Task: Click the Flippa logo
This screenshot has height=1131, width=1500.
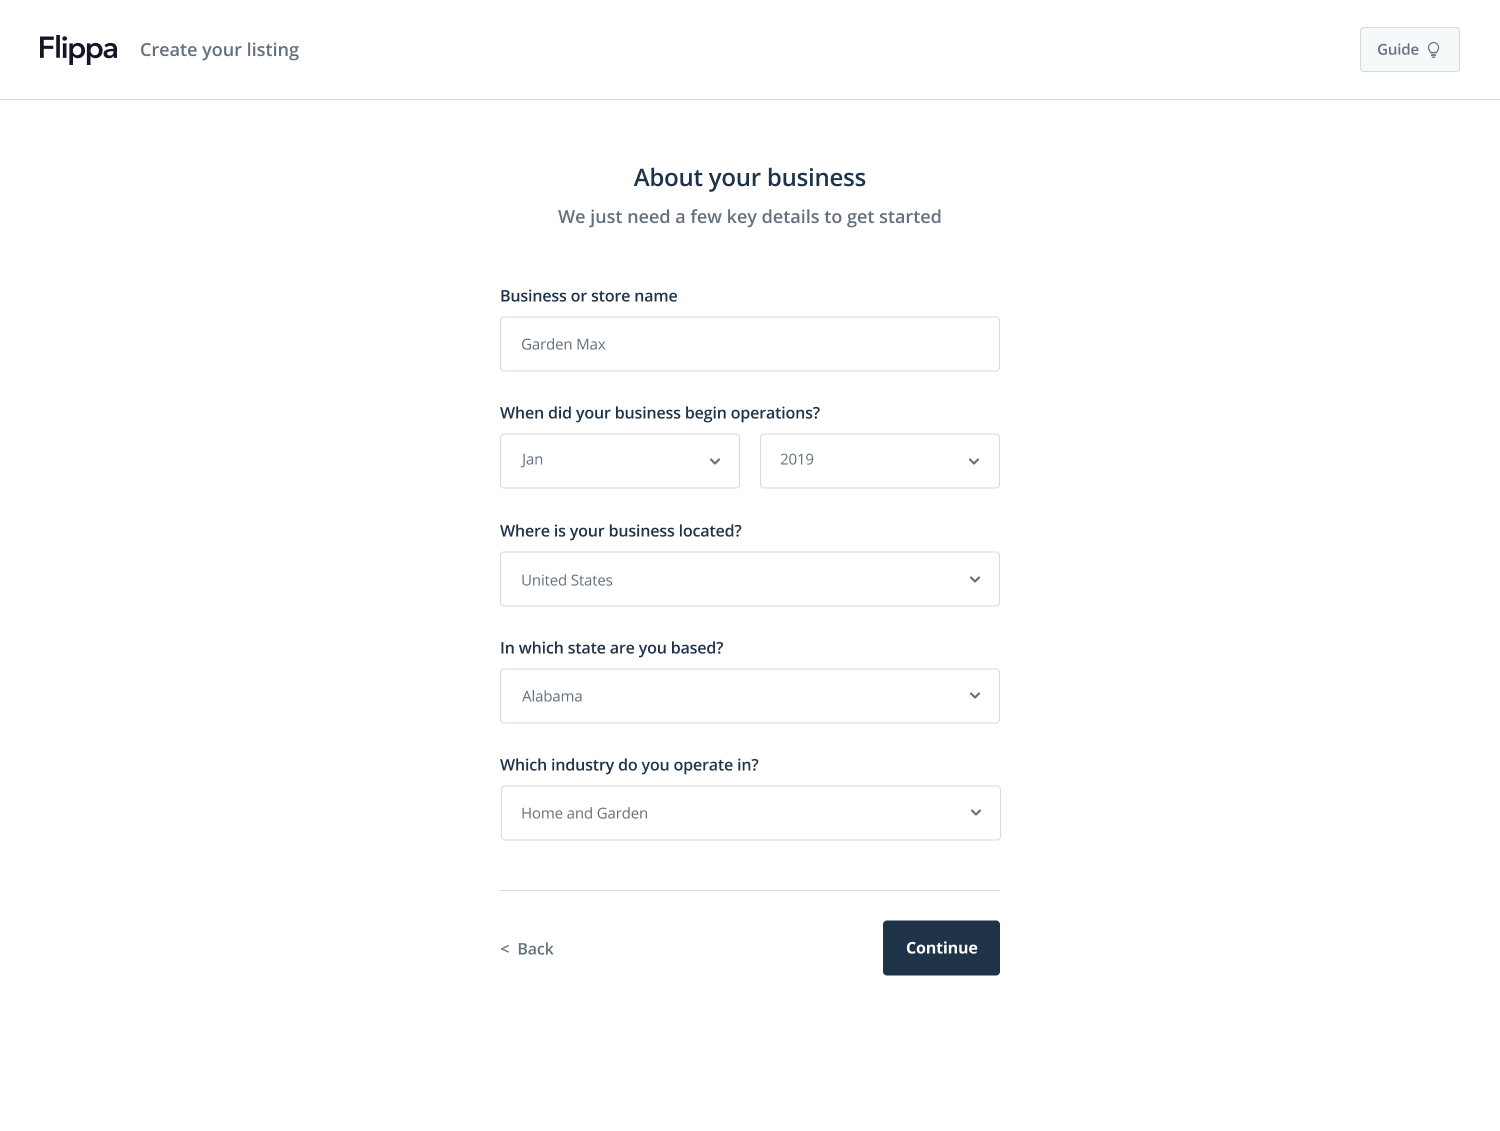Action: pyautogui.click(x=78, y=49)
